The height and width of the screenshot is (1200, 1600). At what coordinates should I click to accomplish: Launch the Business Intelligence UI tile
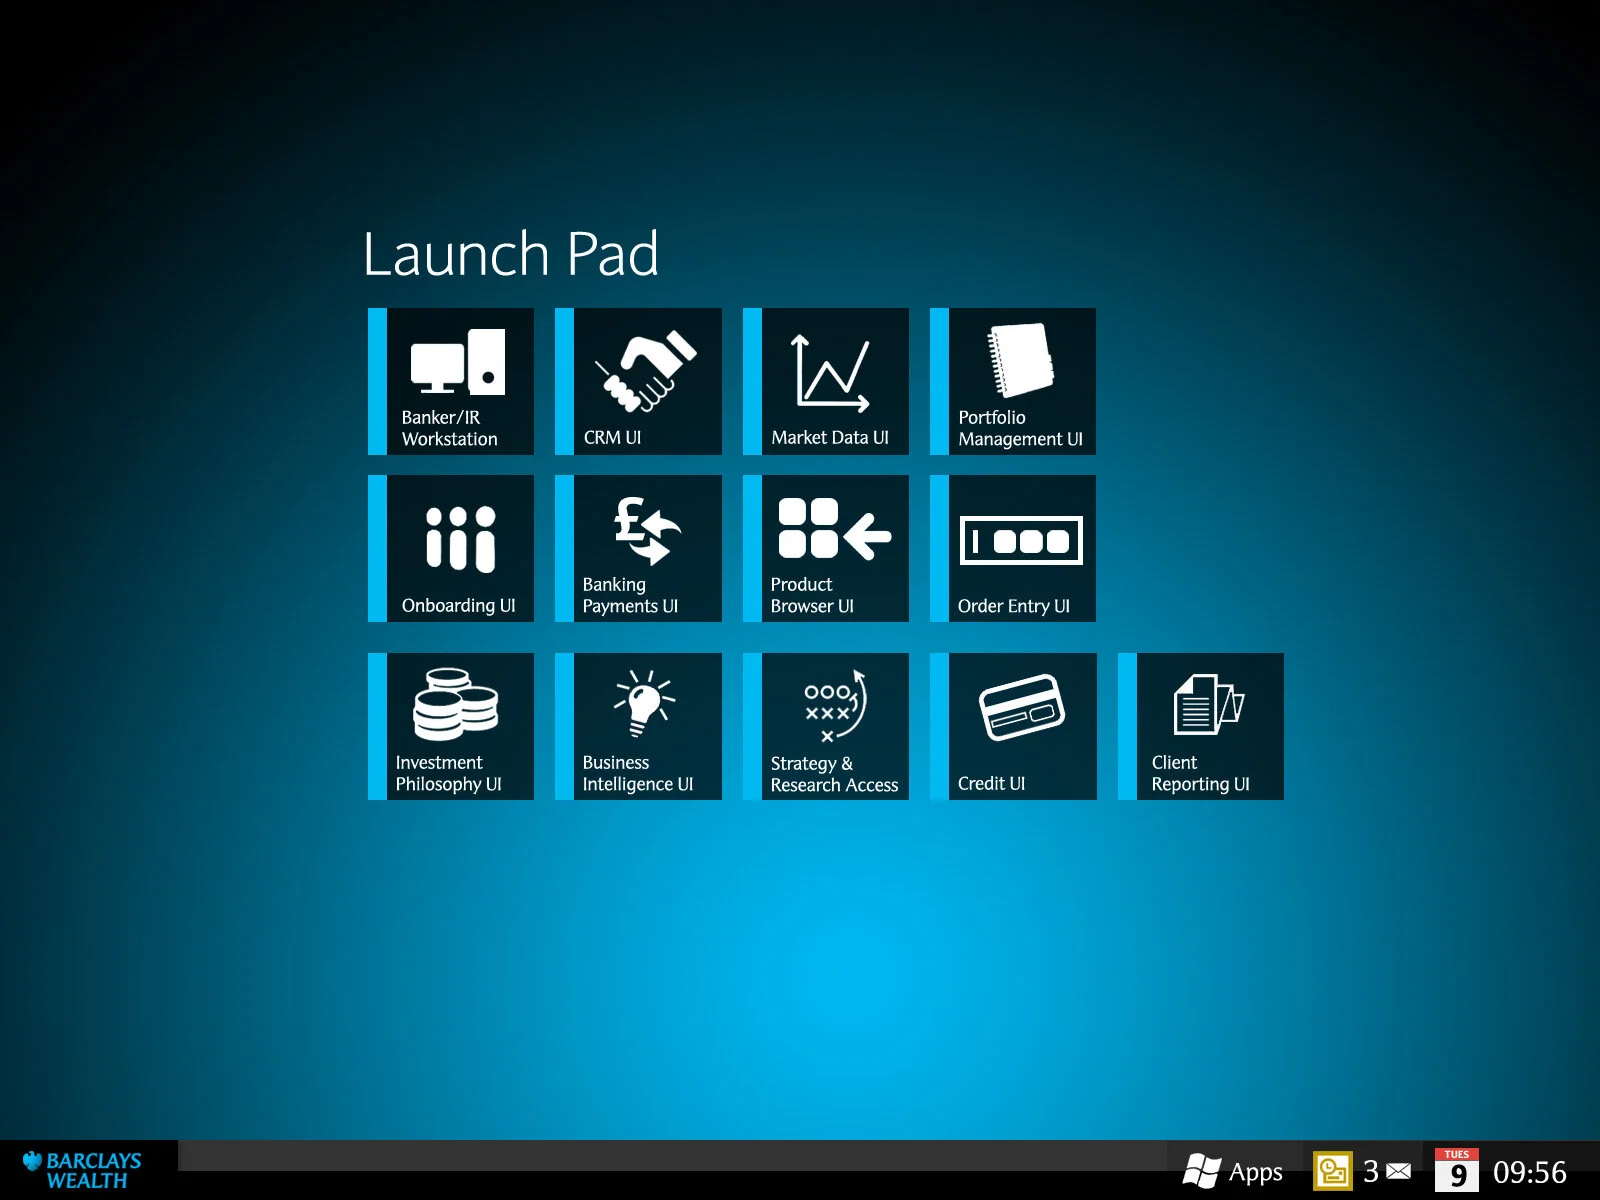645,726
